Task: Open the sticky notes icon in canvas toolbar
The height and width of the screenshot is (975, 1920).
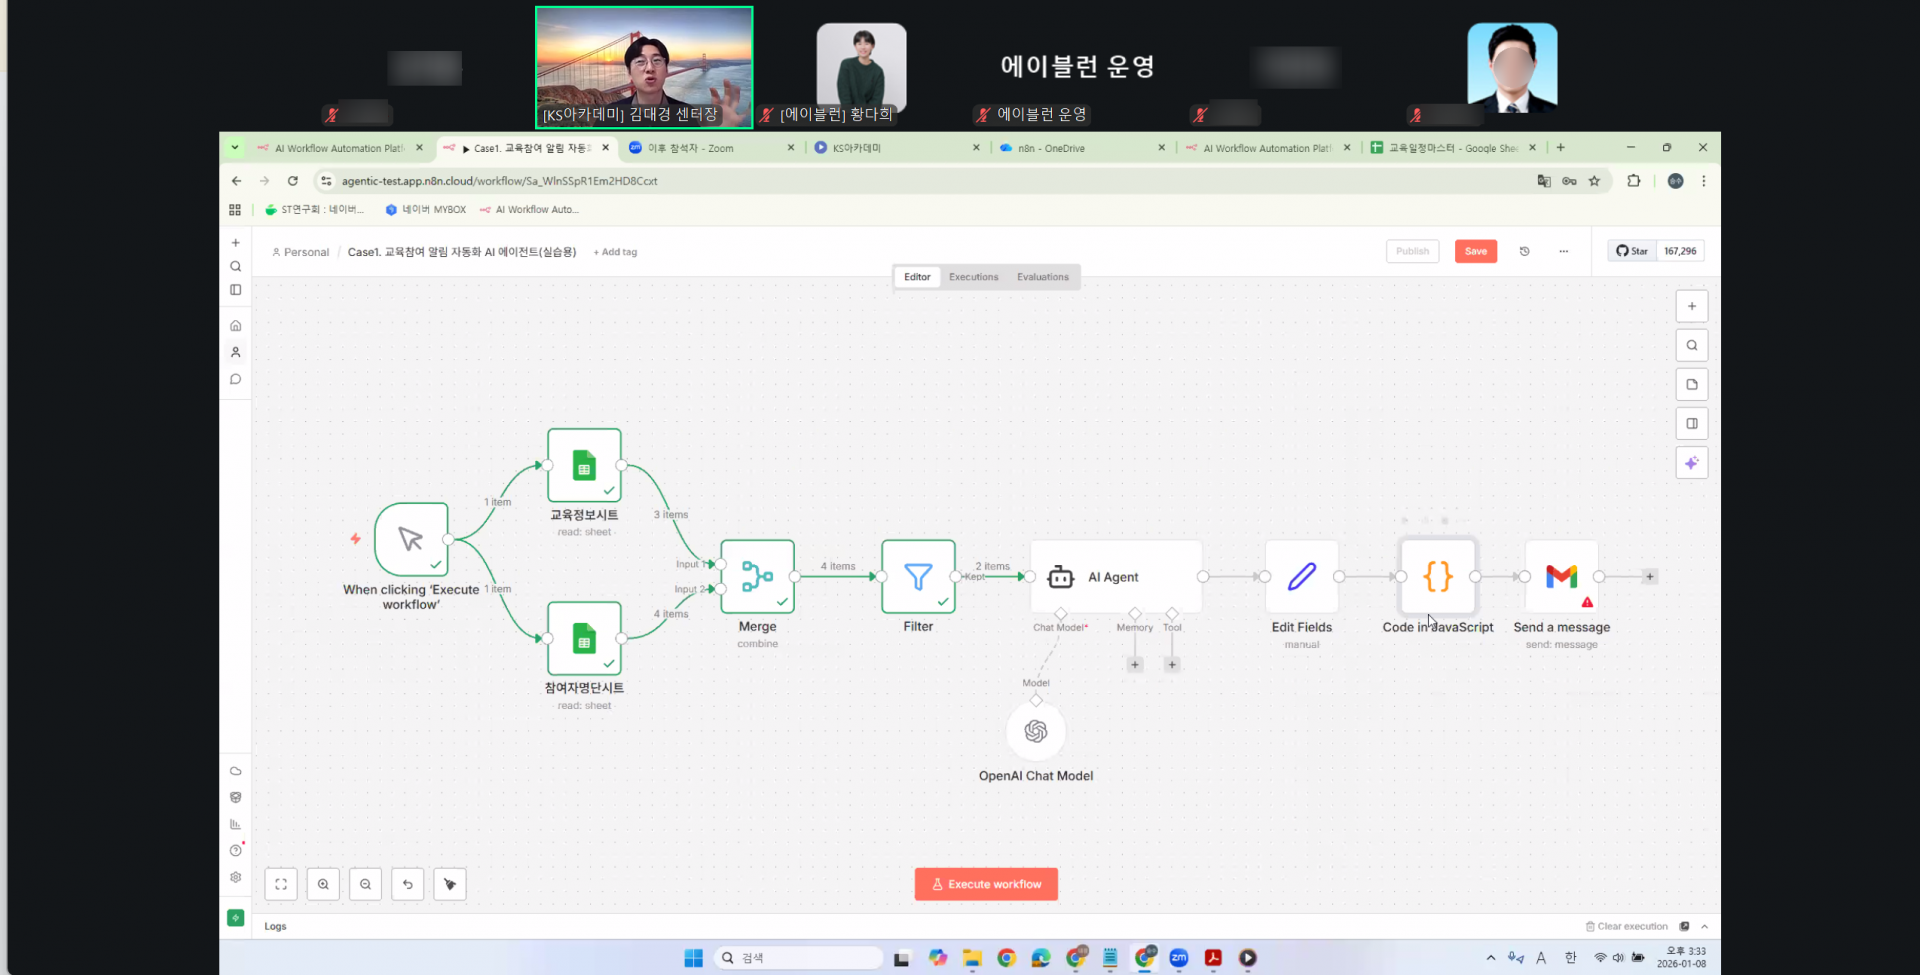Action: [x=1692, y=384]
